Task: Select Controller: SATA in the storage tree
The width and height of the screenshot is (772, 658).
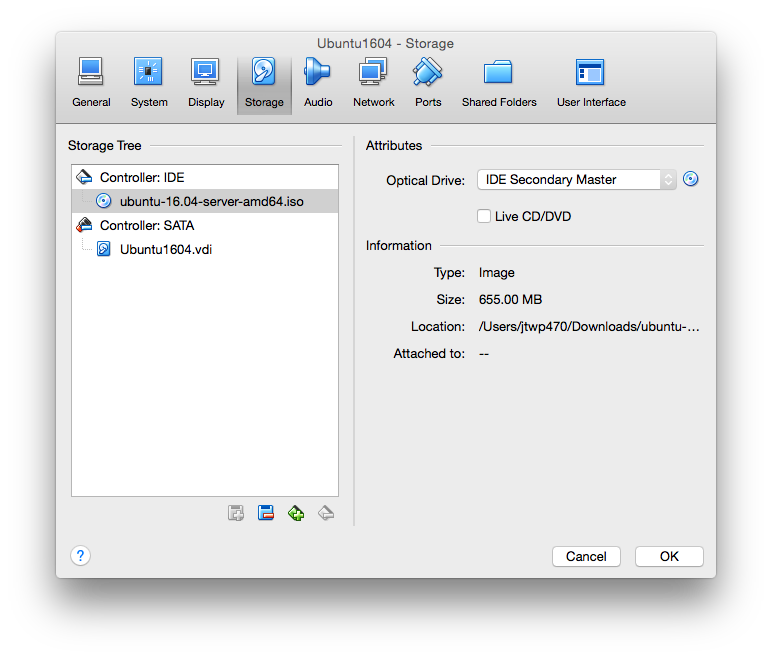Action: click(x=146, y=226)
